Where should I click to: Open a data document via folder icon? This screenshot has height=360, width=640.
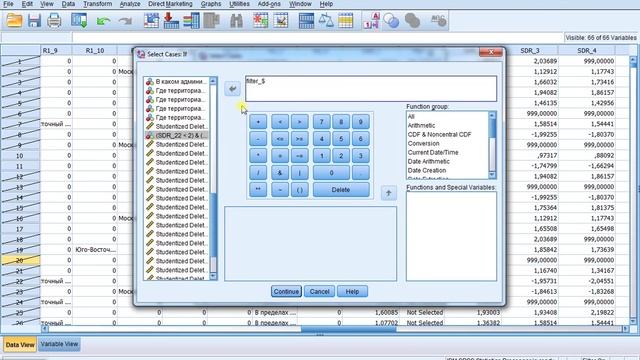(14, 20)
